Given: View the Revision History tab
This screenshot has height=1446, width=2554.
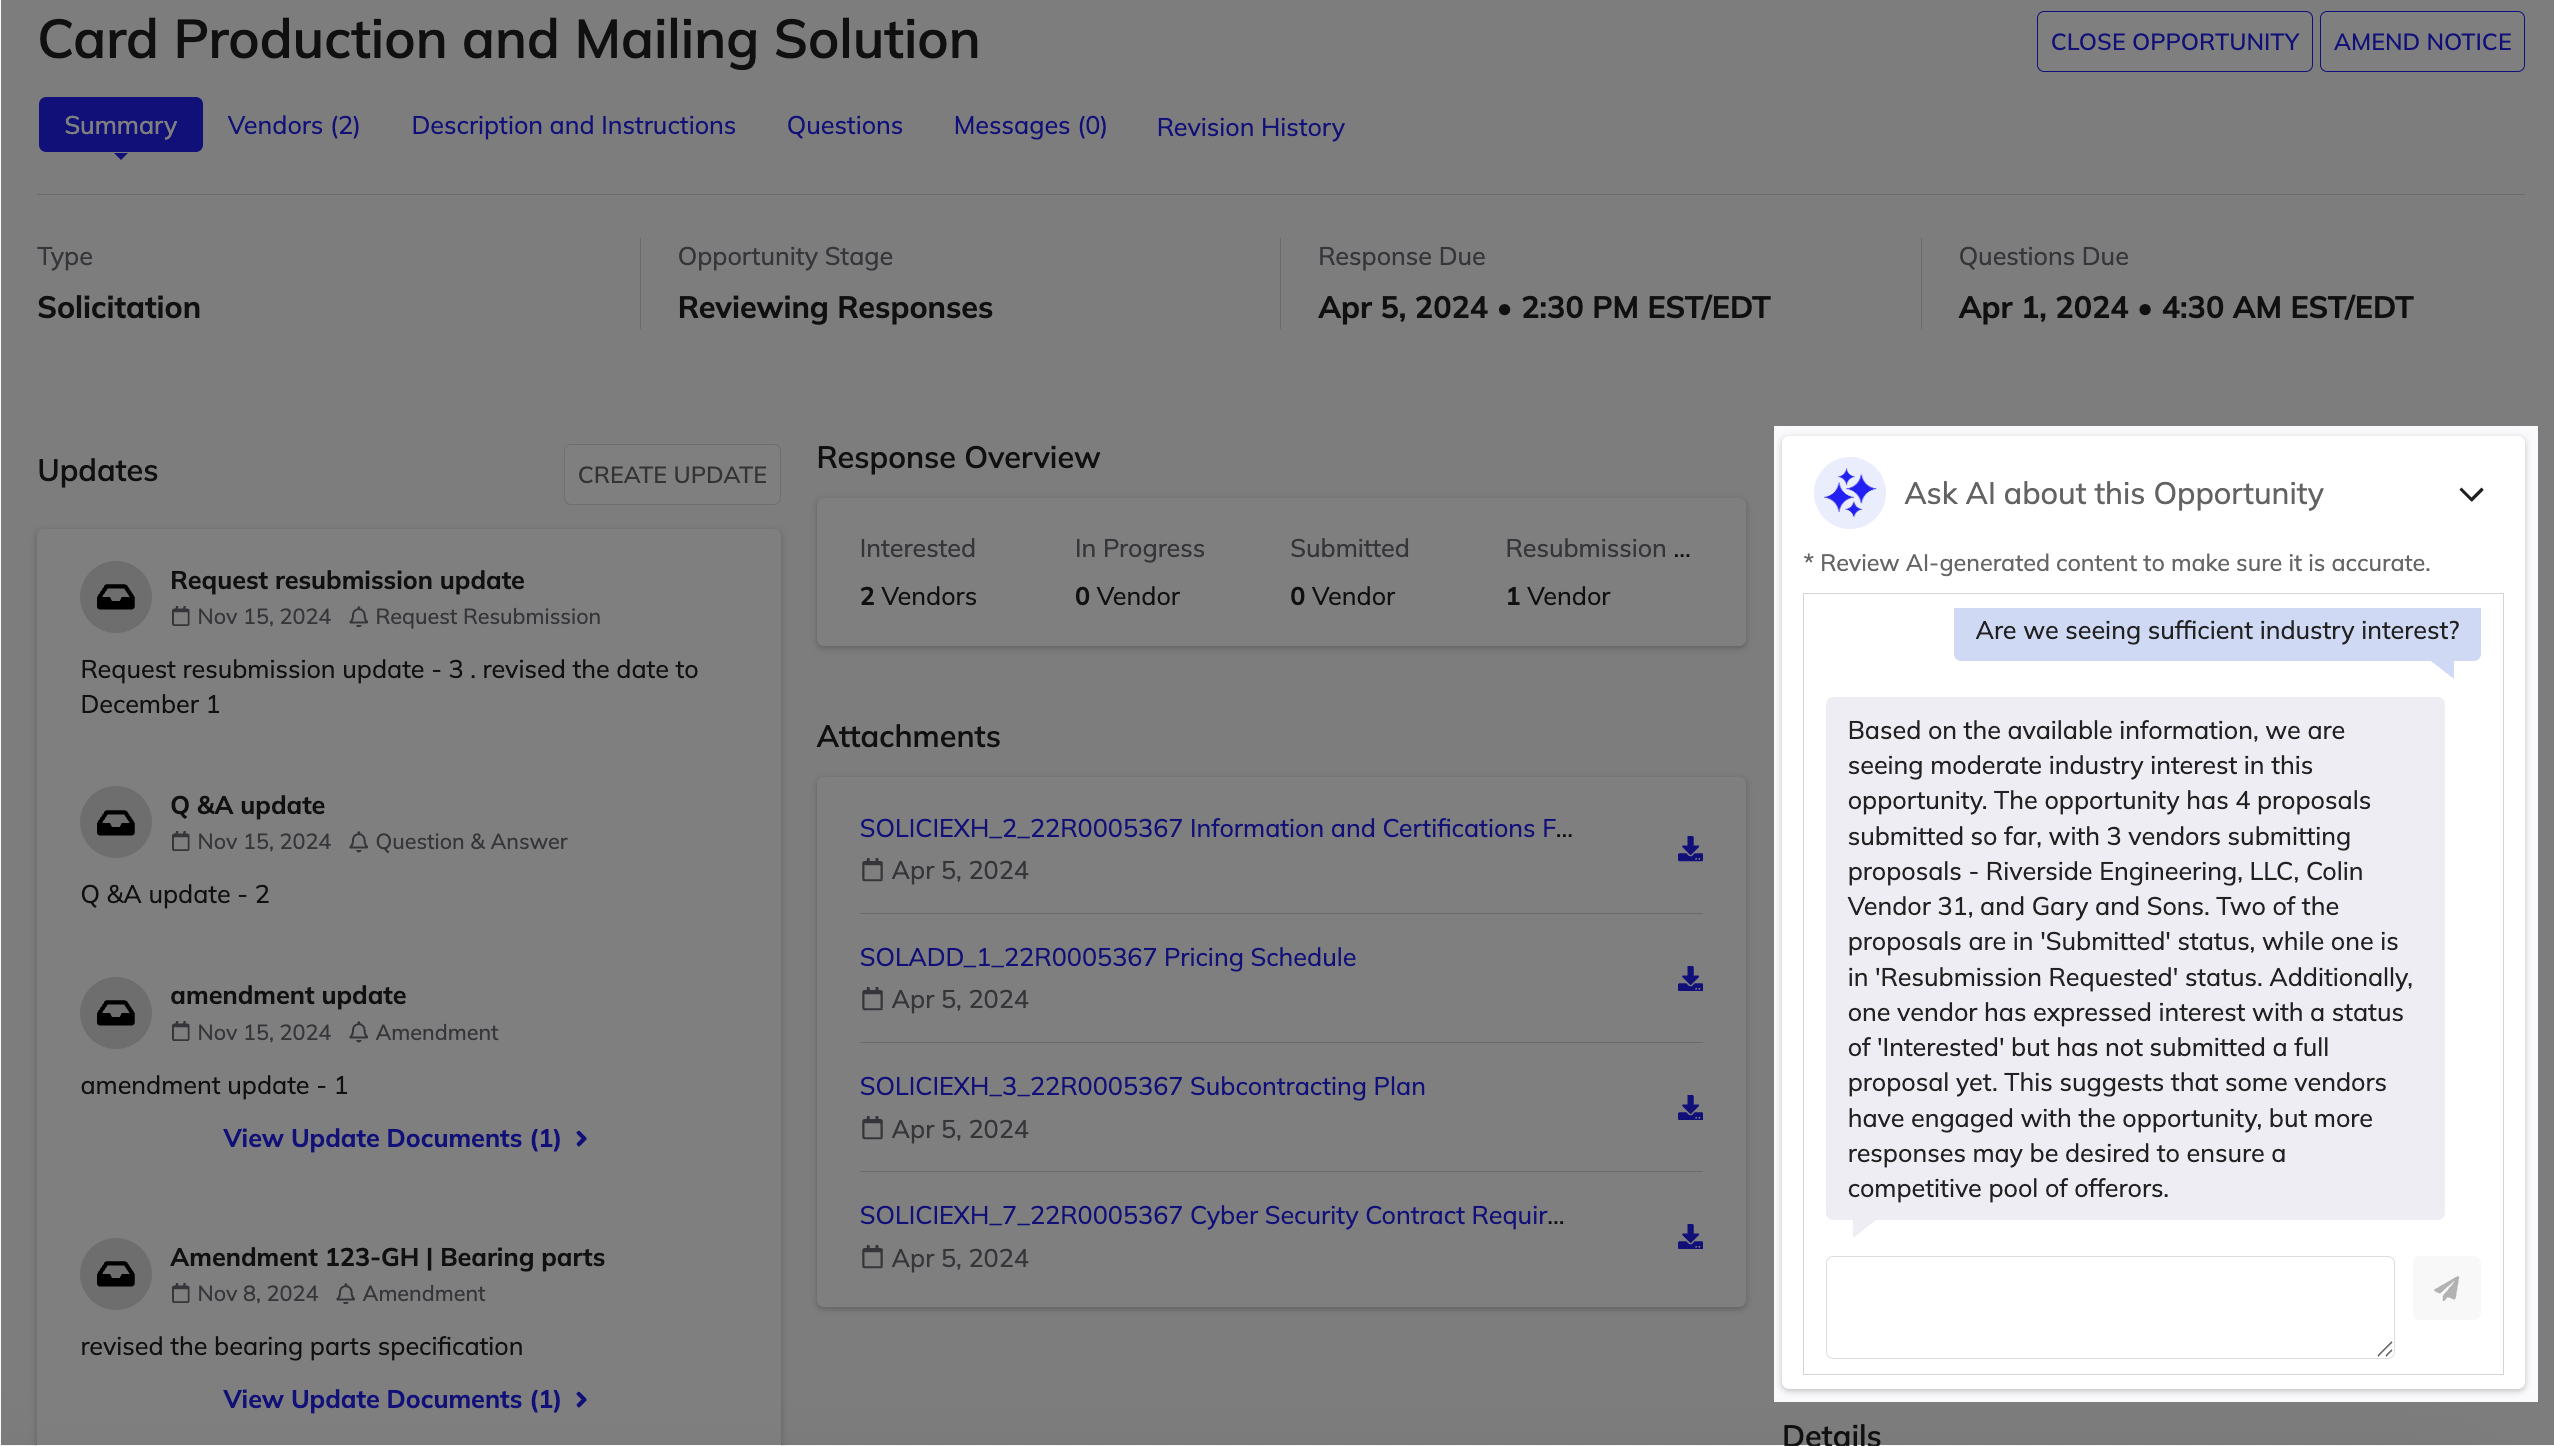Looking at the screenshot, I should point(1250,127).
